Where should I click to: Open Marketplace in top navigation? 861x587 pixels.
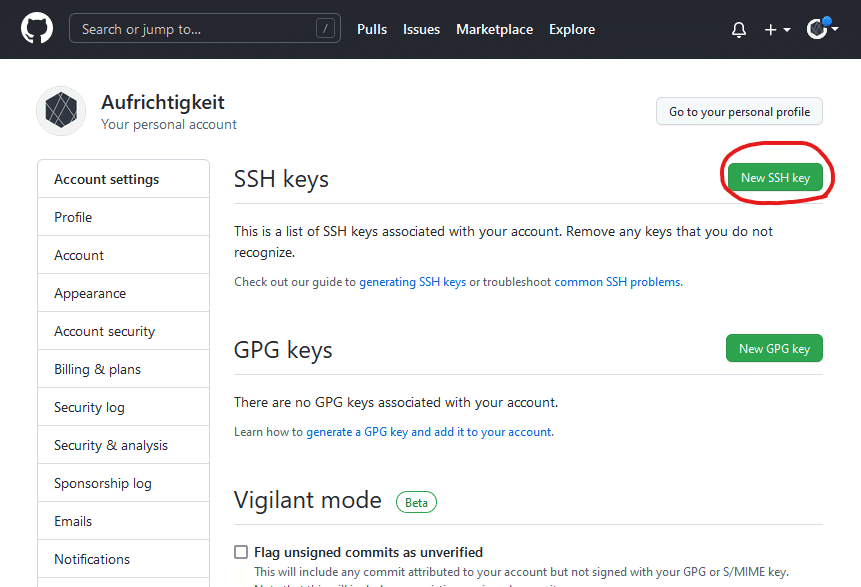[x=494, y=30]
